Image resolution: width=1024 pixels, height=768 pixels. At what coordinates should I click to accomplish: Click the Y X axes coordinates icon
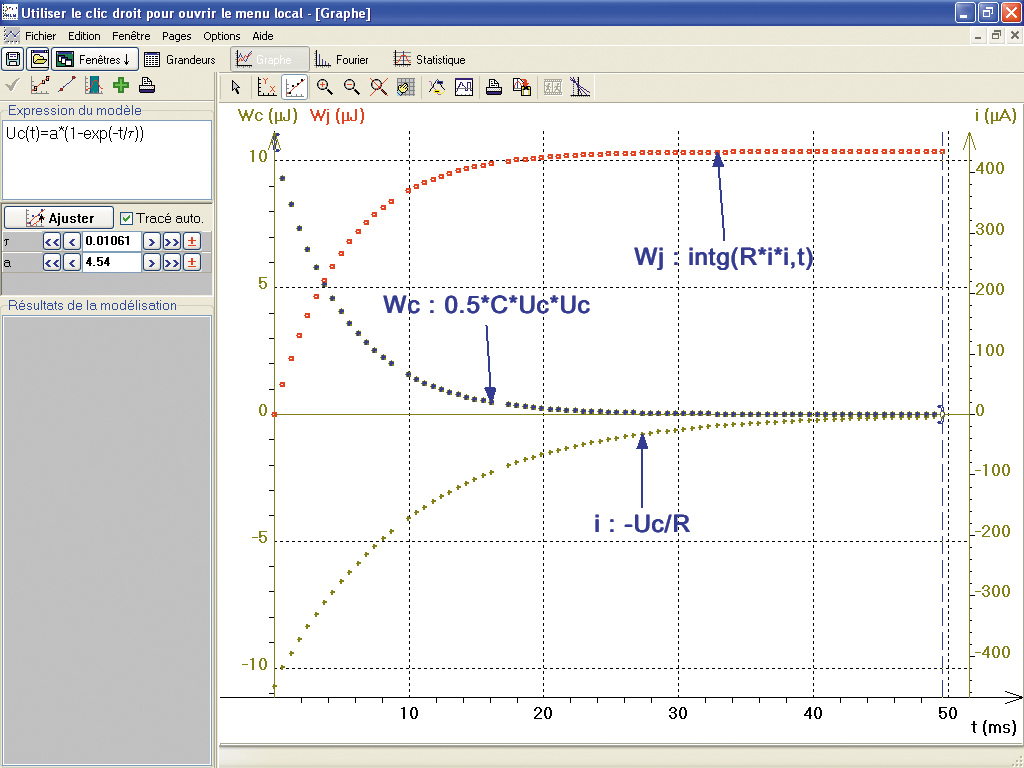click(266, 87)
